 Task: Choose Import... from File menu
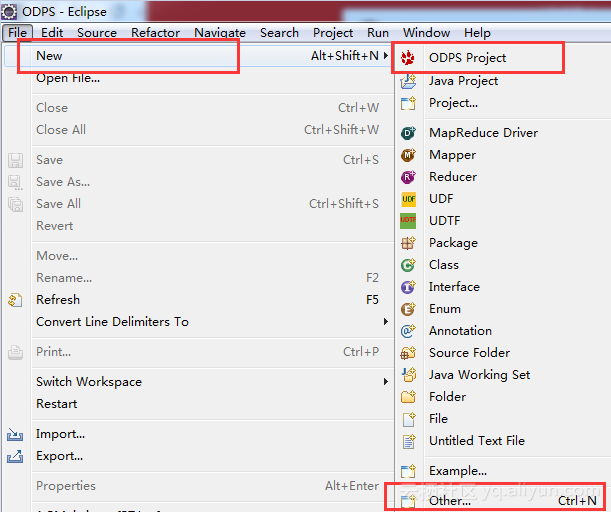tap(60, 434)
